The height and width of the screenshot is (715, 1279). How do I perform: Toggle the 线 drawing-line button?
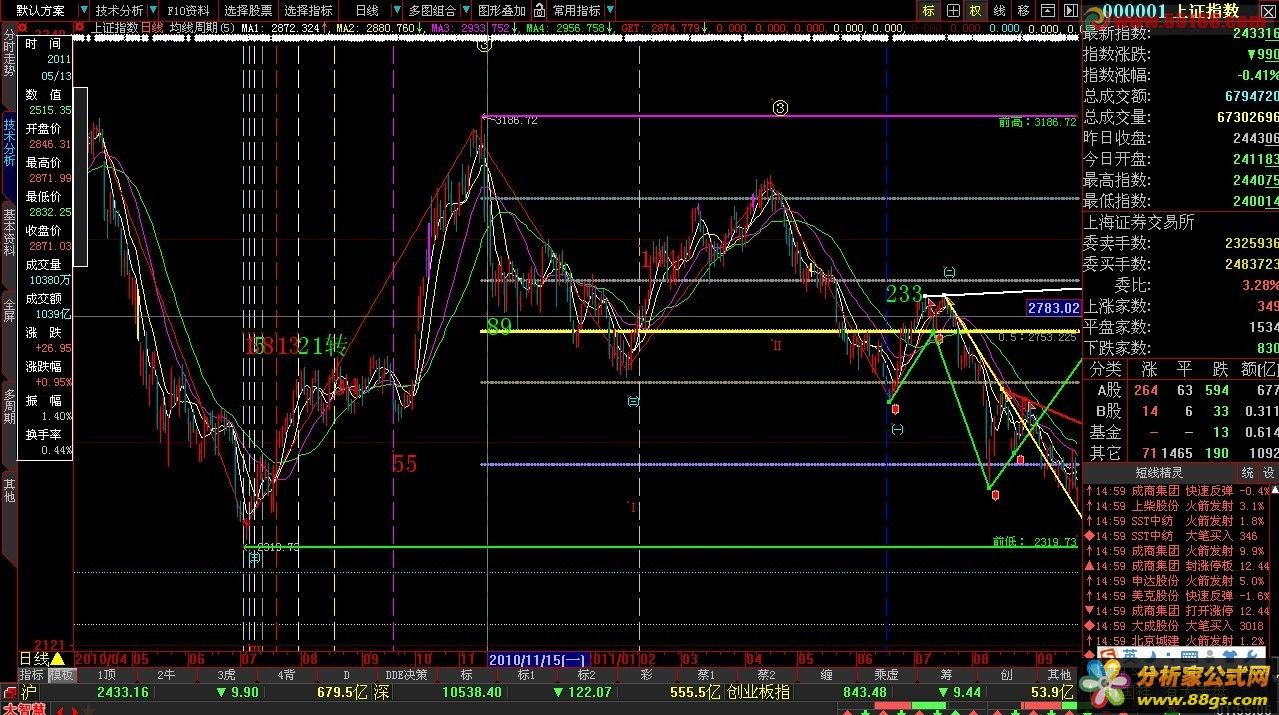click(x=999, y=10)
